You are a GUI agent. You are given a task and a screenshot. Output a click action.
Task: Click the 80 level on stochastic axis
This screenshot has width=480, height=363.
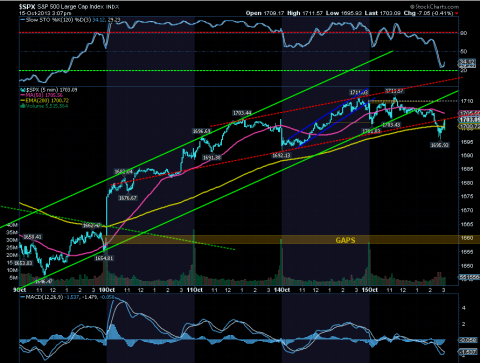pos(464,33)
